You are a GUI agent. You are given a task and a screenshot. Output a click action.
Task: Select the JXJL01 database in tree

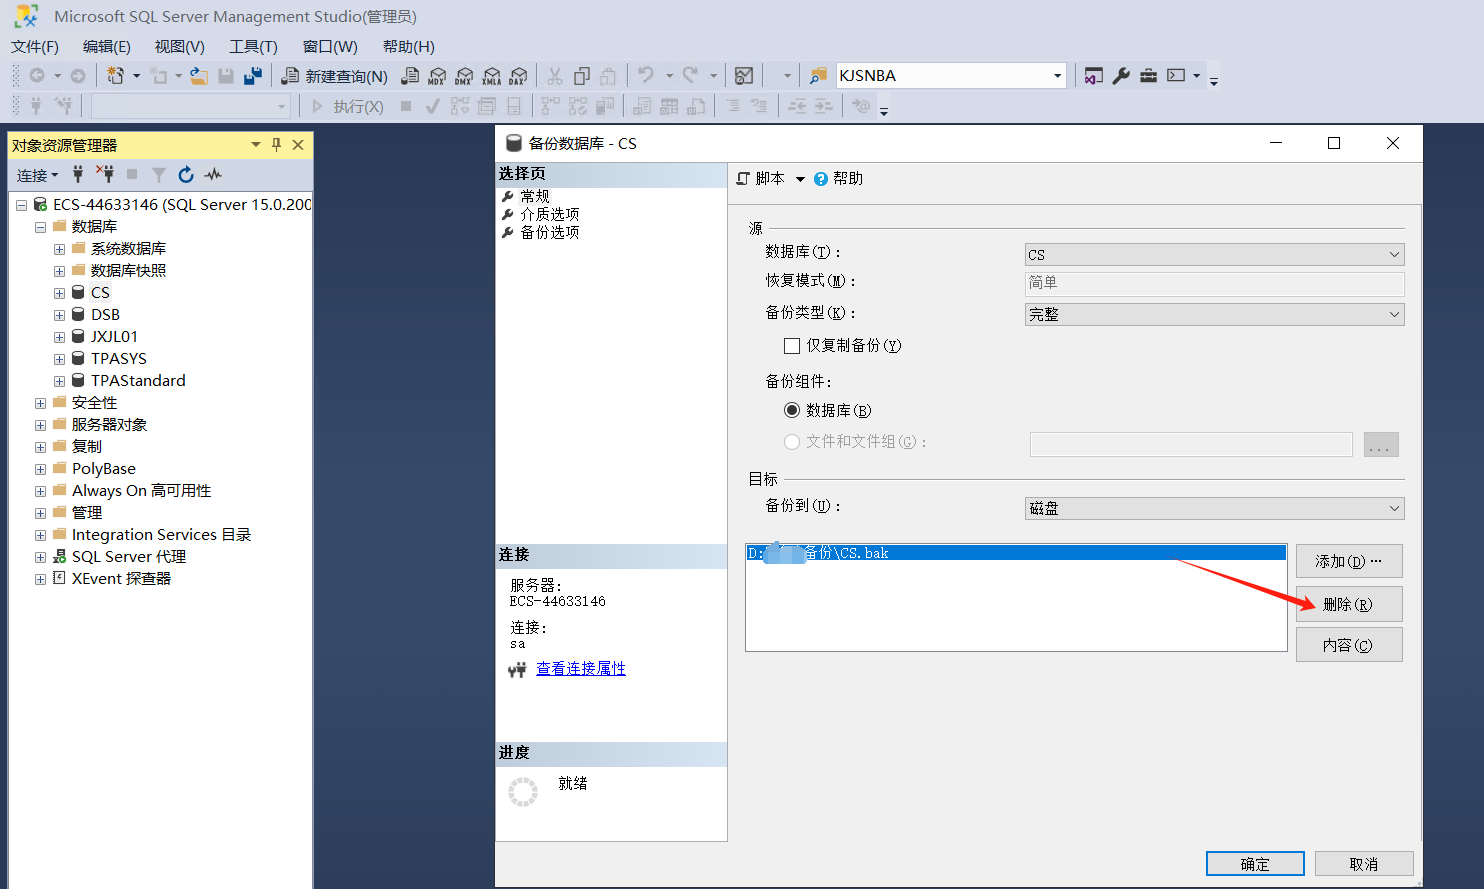[114, 337]
